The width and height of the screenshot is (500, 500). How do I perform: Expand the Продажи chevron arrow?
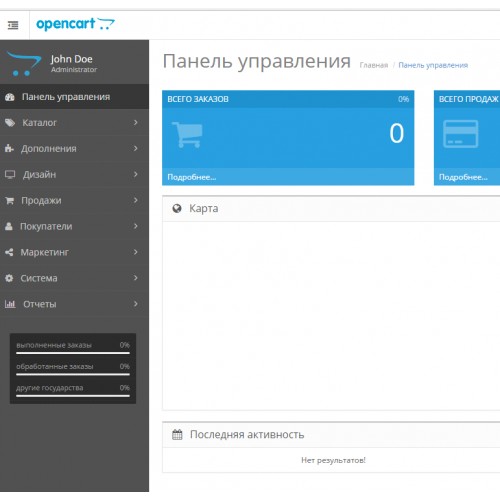(136, 200)
